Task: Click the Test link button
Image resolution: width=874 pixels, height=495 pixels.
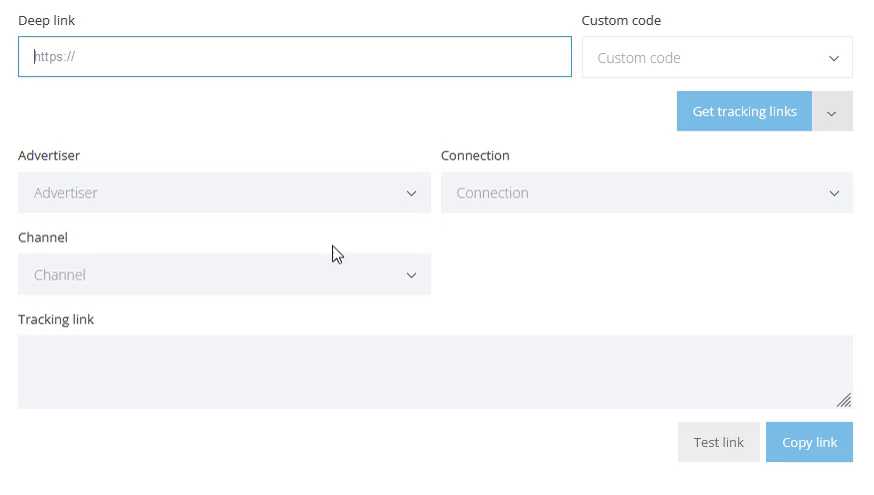Action: click(x=718, y=442)
